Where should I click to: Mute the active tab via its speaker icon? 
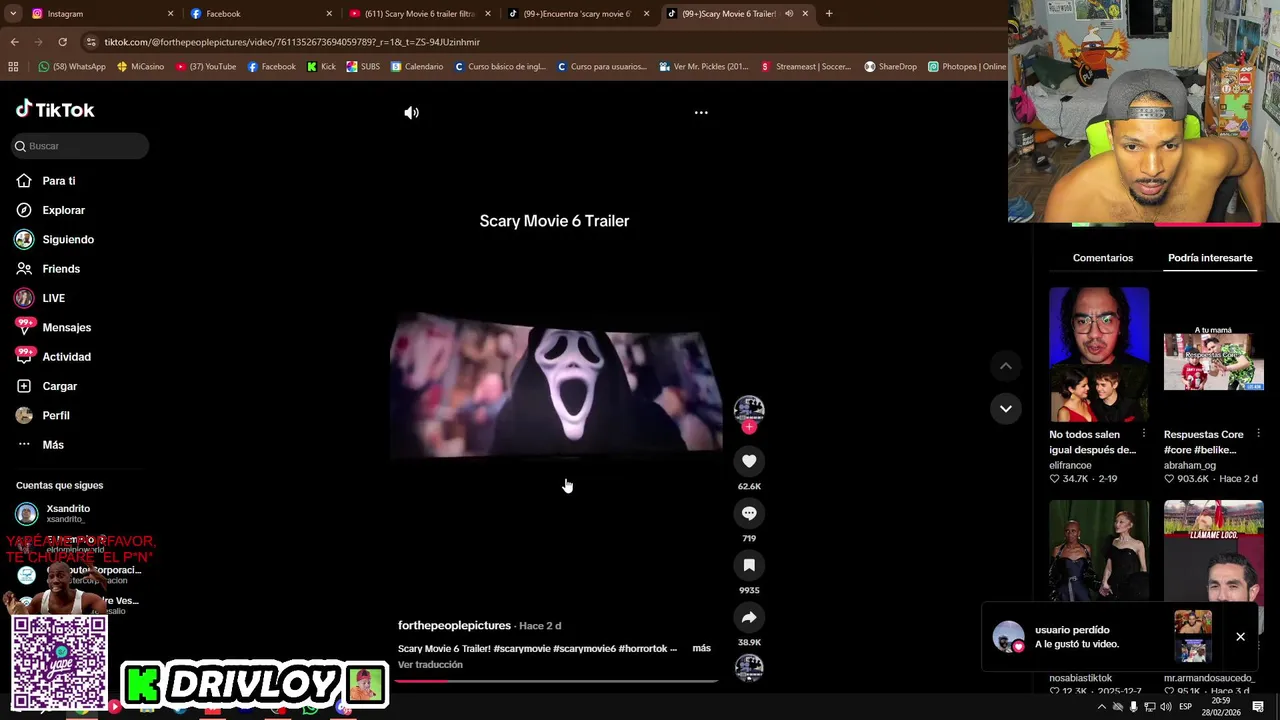pos(788,14)
